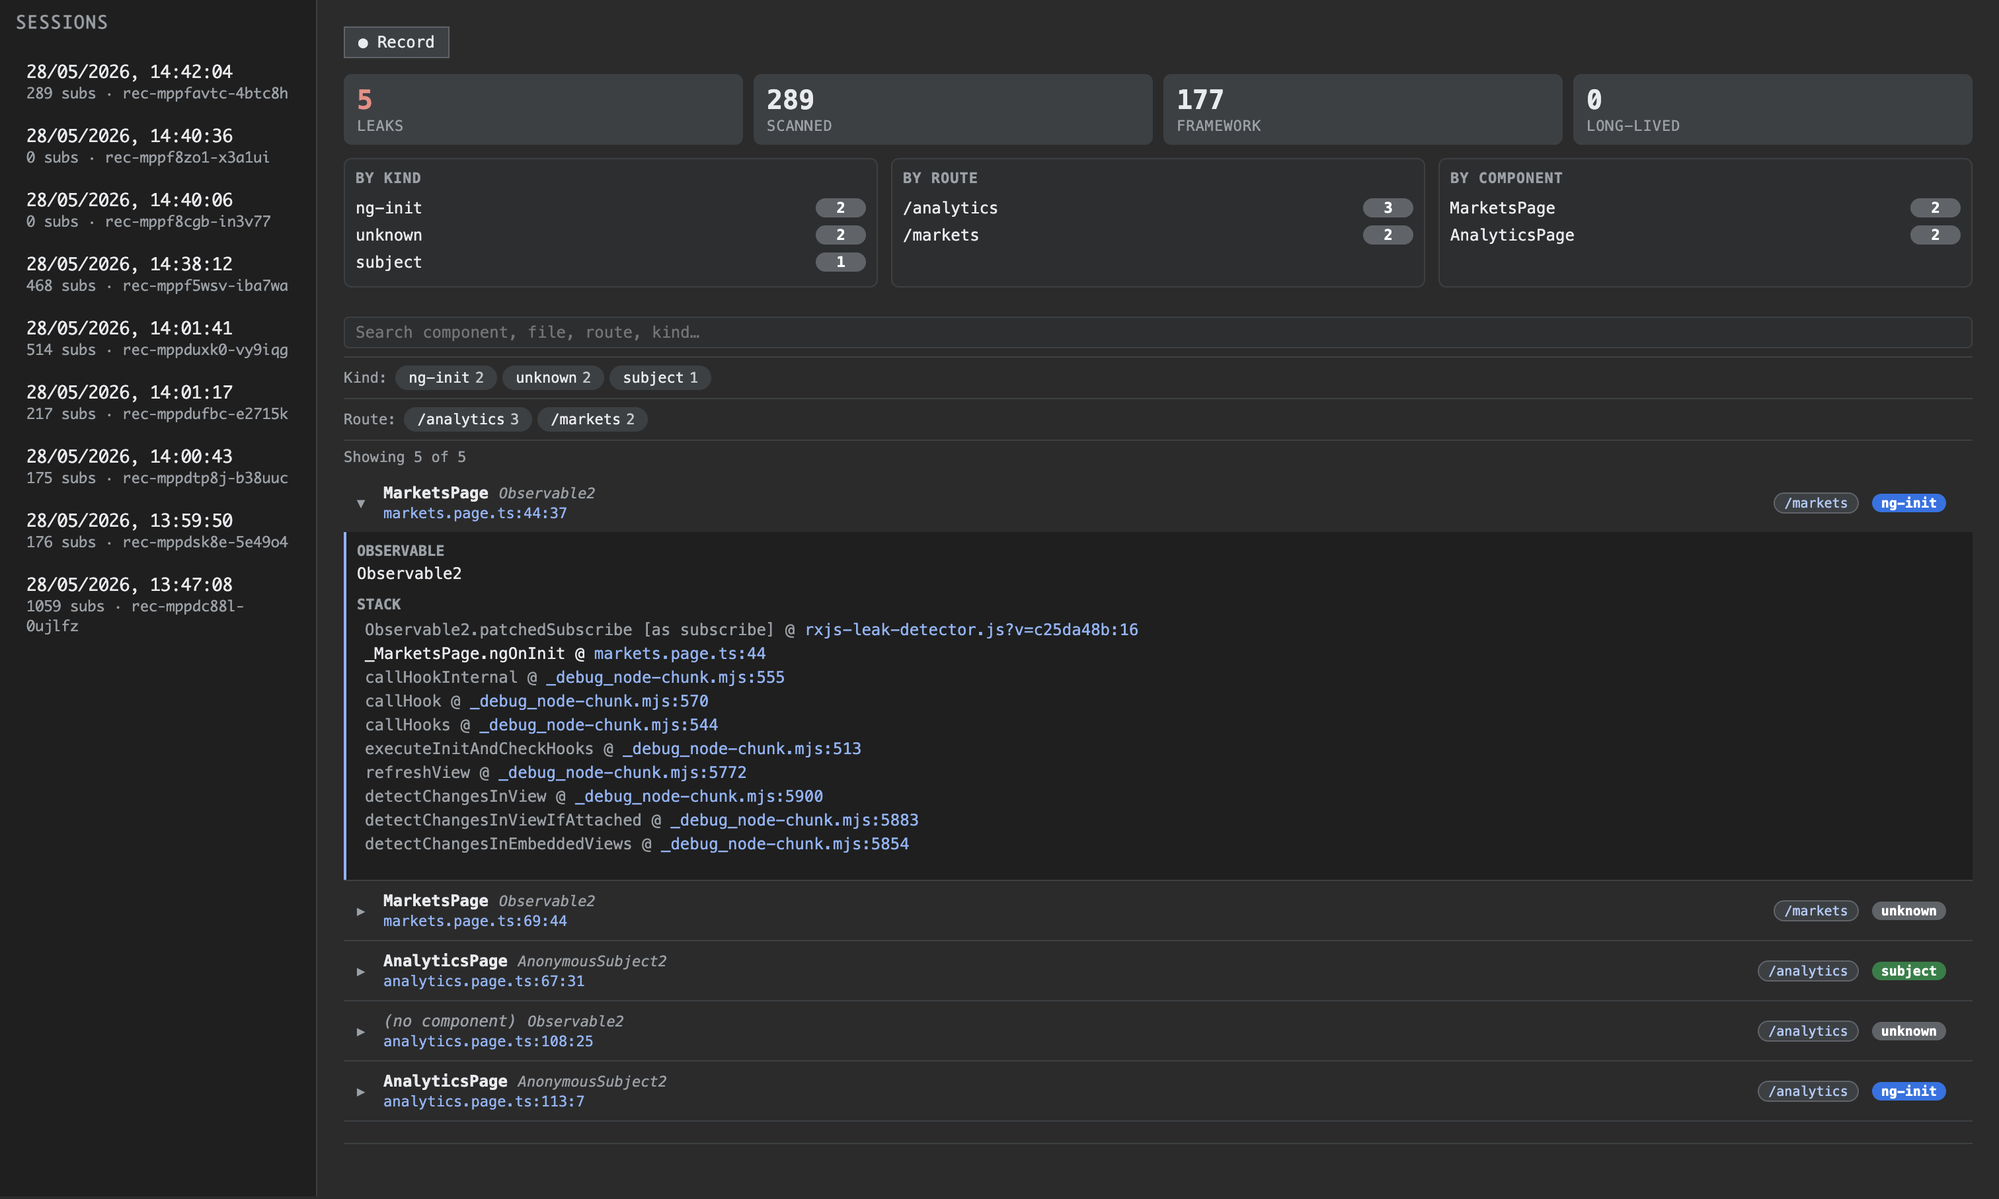Click the ng-init badge on markets.page.ts:44:37 row
Screen dimensions: 1999x1199
pos(1908,503)
